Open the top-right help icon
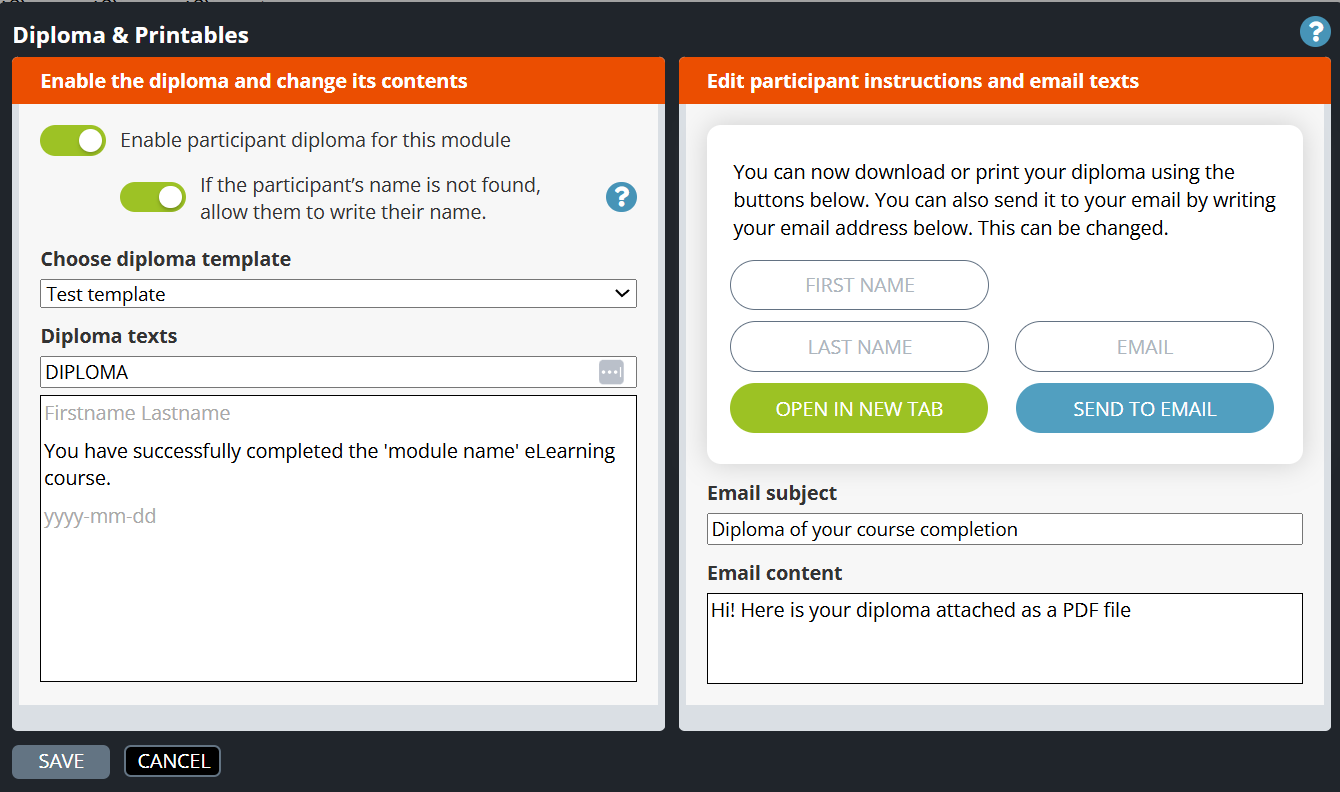The image size is (1340, 792). [x=1314, y=32]
